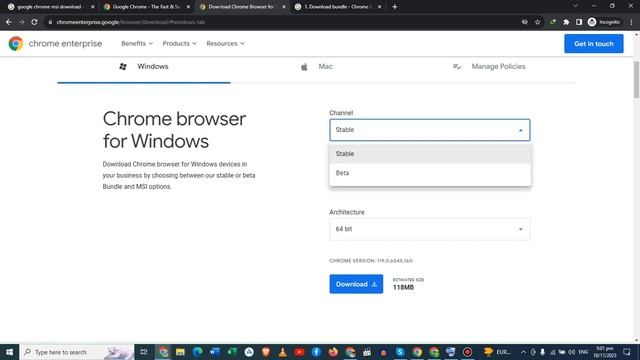Screen dimensions: 640x360
Task: Open the Chrome three-dot menu
Action: 631,22
